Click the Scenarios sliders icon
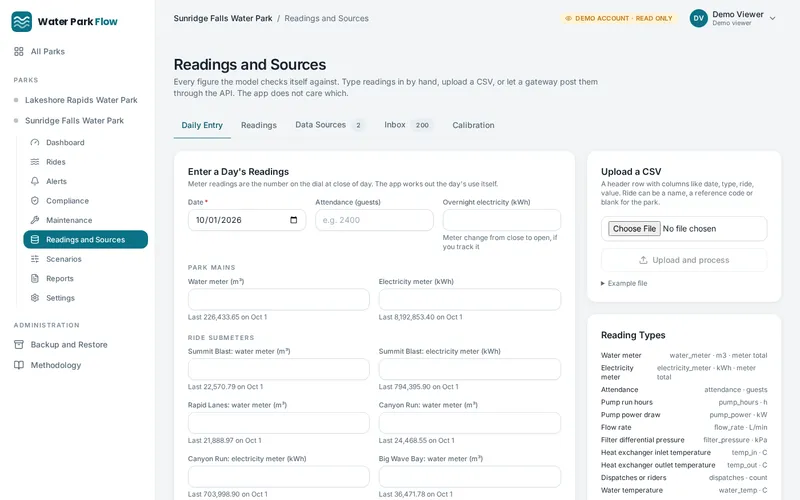Image resolution: width=800 pixels, height=500 pixels. [35, 259]
